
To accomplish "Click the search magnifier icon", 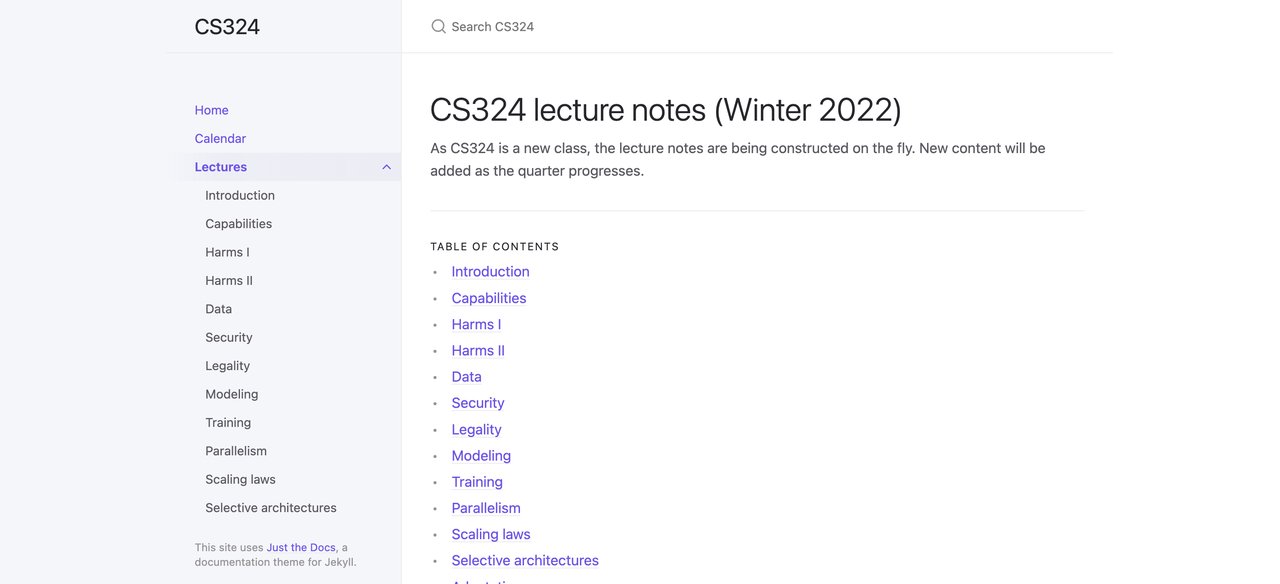I will [438, 27].
